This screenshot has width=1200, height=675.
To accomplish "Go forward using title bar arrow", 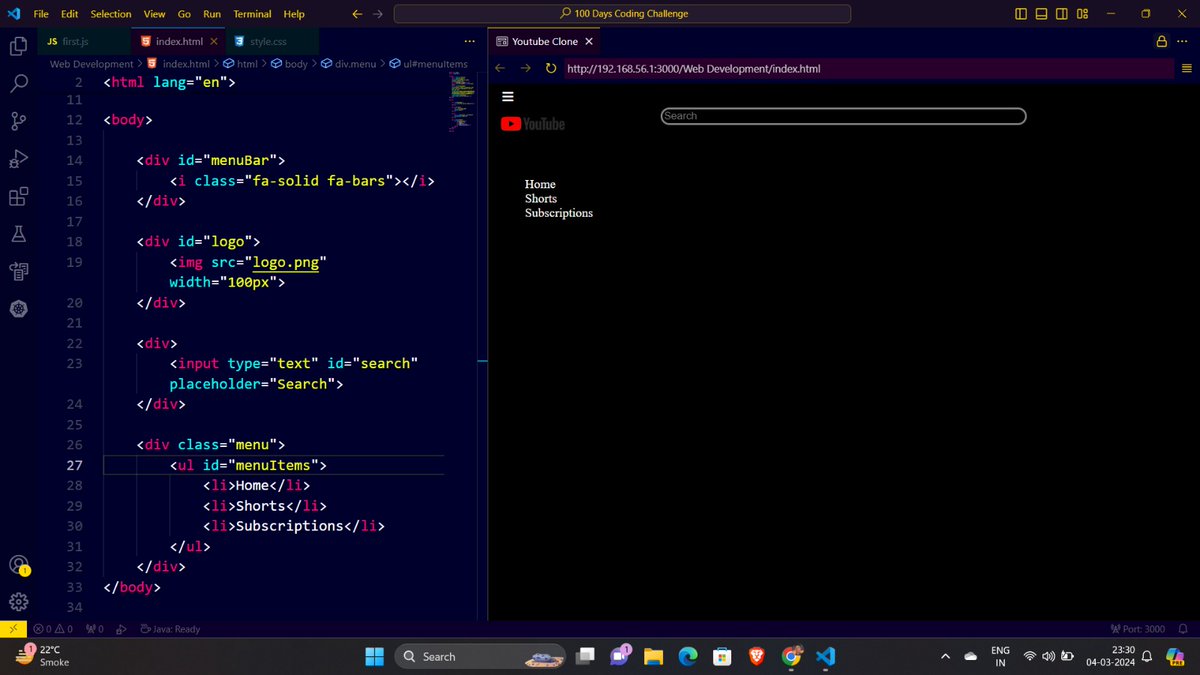I will click(378, 14).
